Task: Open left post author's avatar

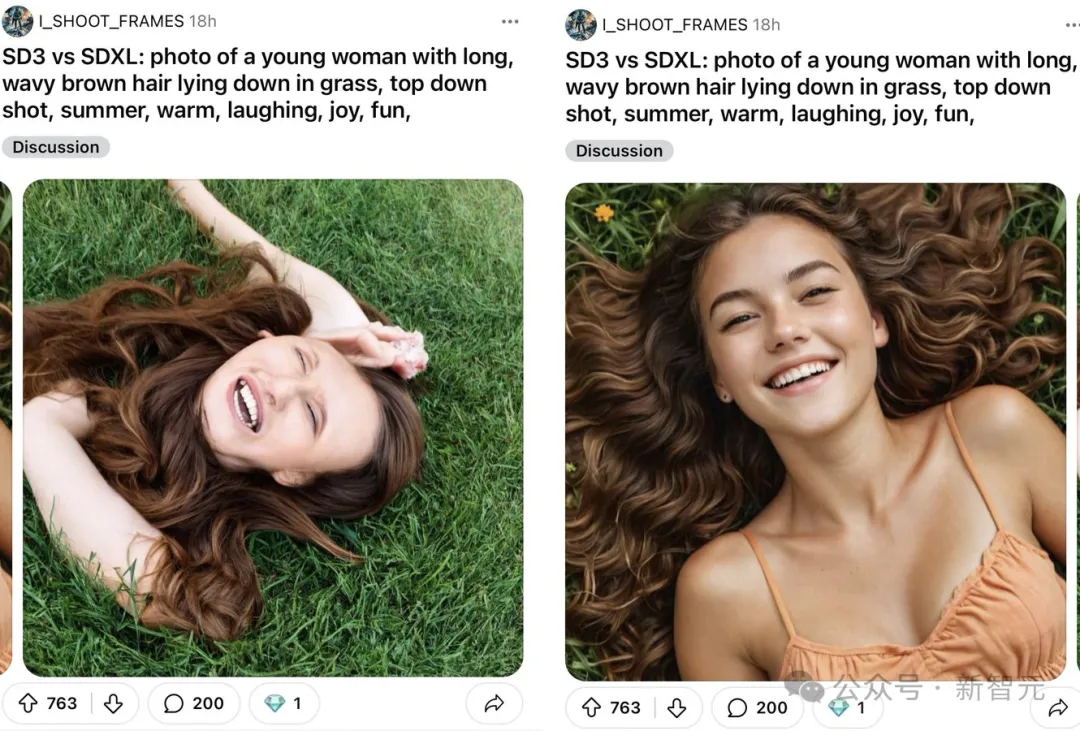Action: (17, 21)
